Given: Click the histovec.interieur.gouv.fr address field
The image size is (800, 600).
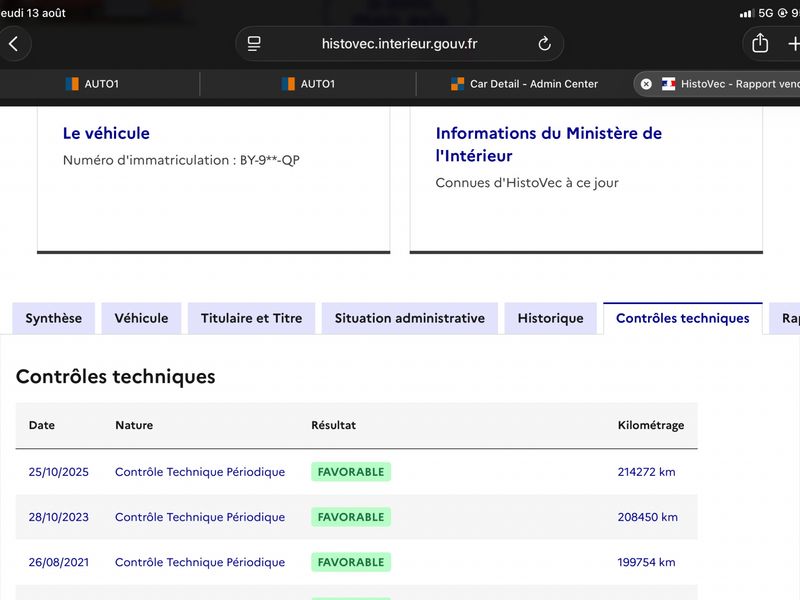Looking at the screenshot, I should pyautogui.click(x=399, y=44).
